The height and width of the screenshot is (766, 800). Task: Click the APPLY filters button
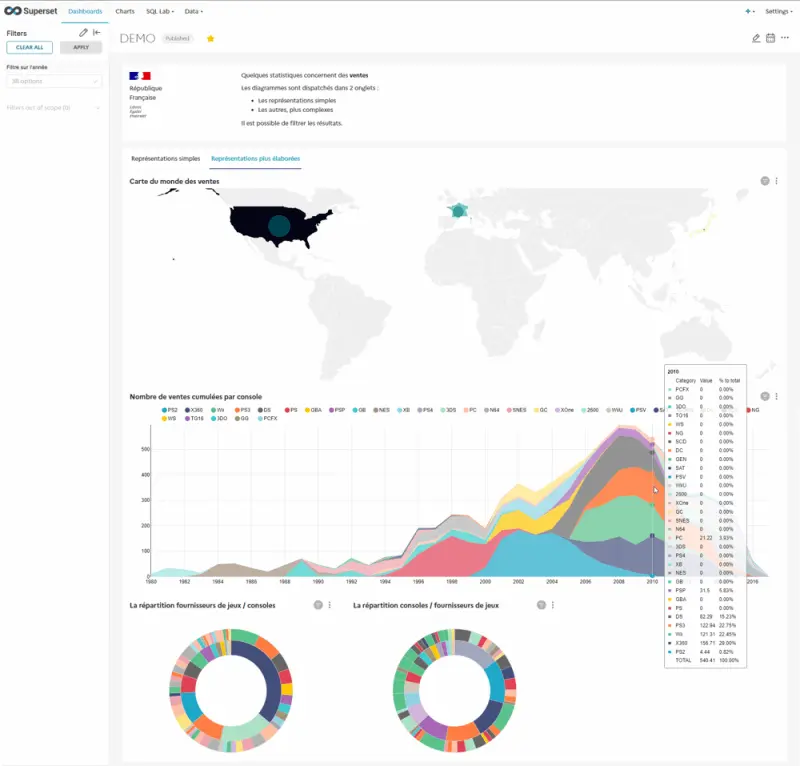coord(81,47)
